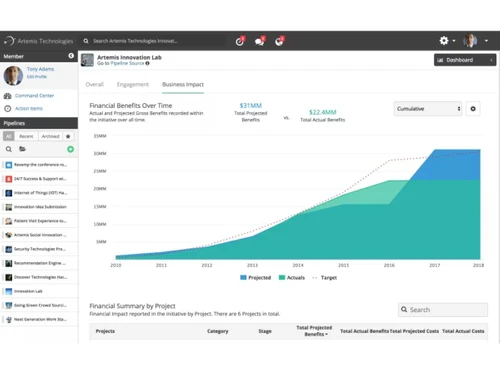The image size is (500, 375).
Task: Select the Recent pipelines filter tab
Action: 26,136
